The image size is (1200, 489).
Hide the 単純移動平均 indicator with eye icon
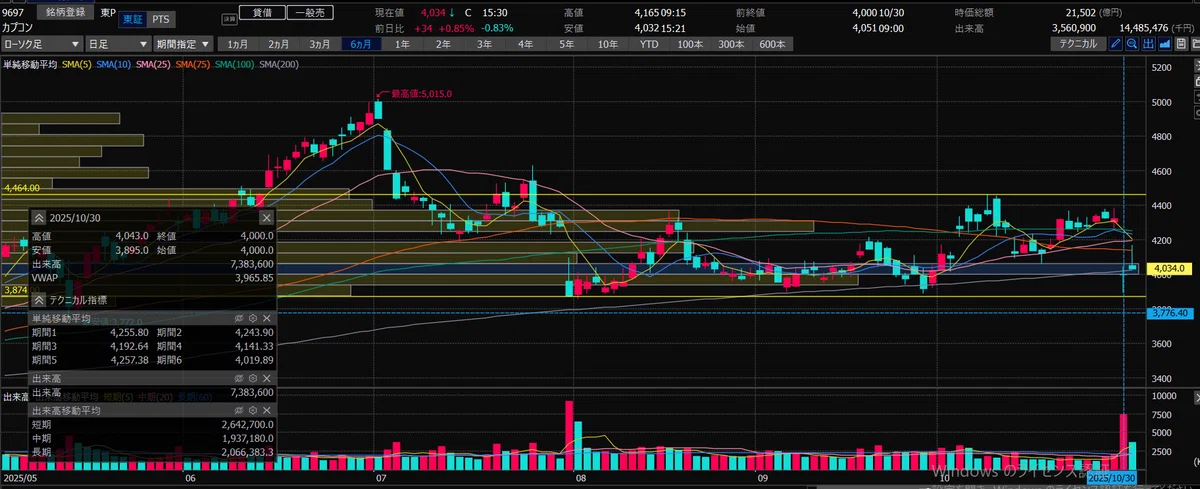[x=239, y=318]
